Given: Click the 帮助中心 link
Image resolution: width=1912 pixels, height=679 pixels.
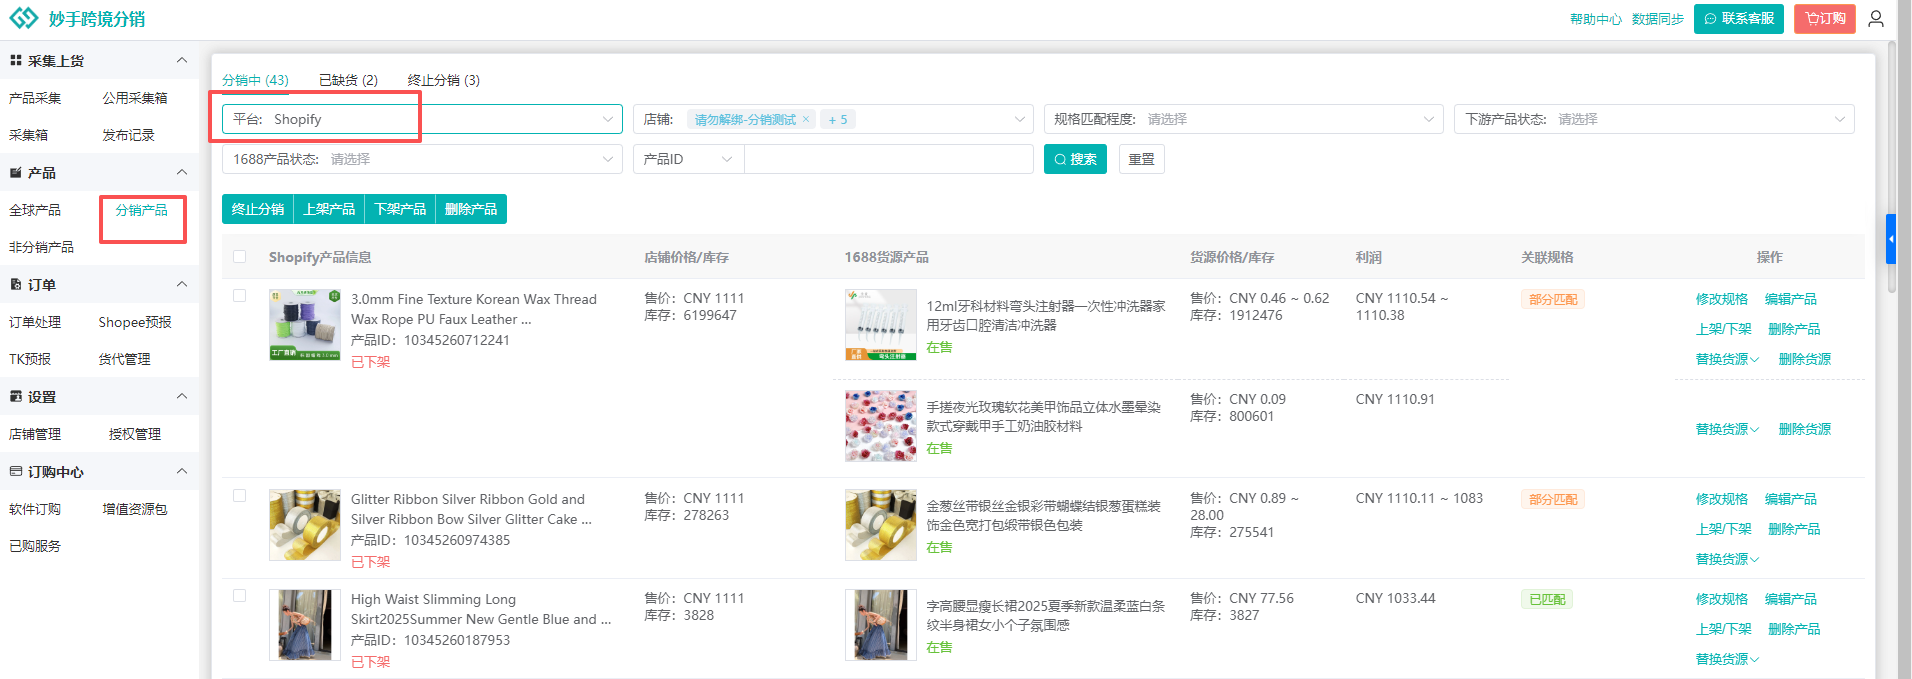Looking at the screenshot, I should (x=1595, y=19).
